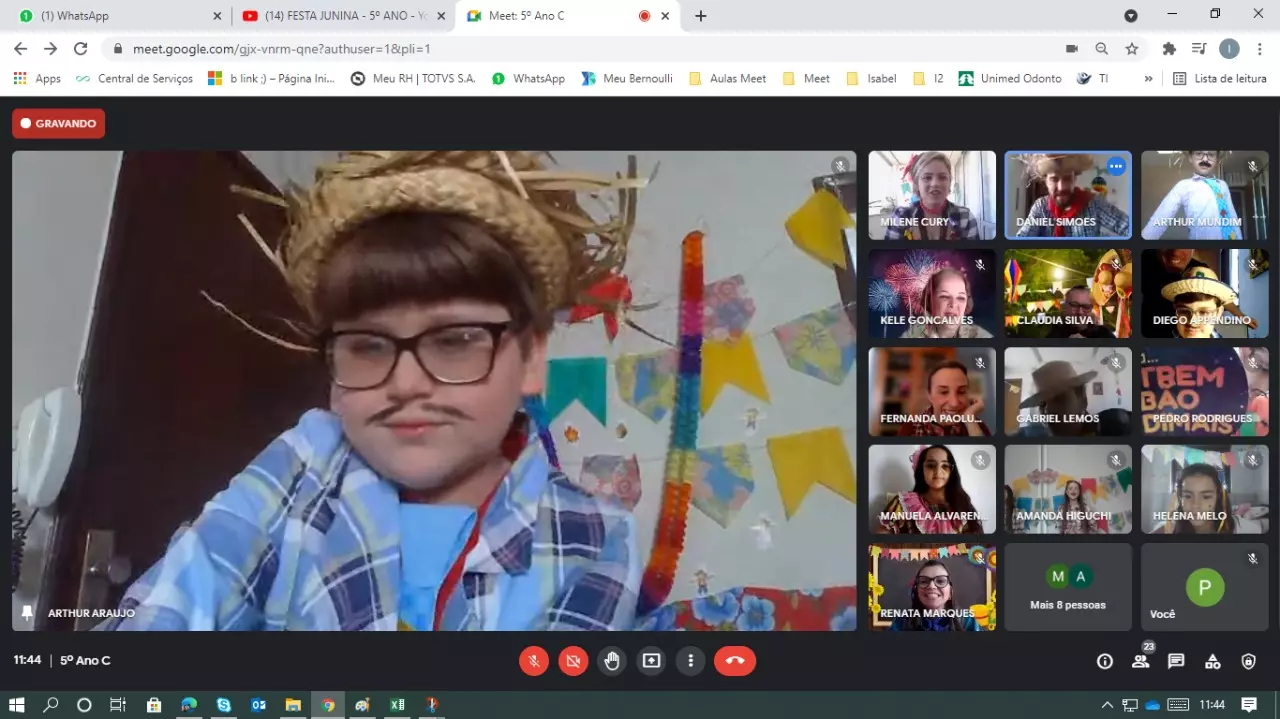Unmute the microphone
Viewport: 1280px width, 719px height.
(x=534, y=661)
